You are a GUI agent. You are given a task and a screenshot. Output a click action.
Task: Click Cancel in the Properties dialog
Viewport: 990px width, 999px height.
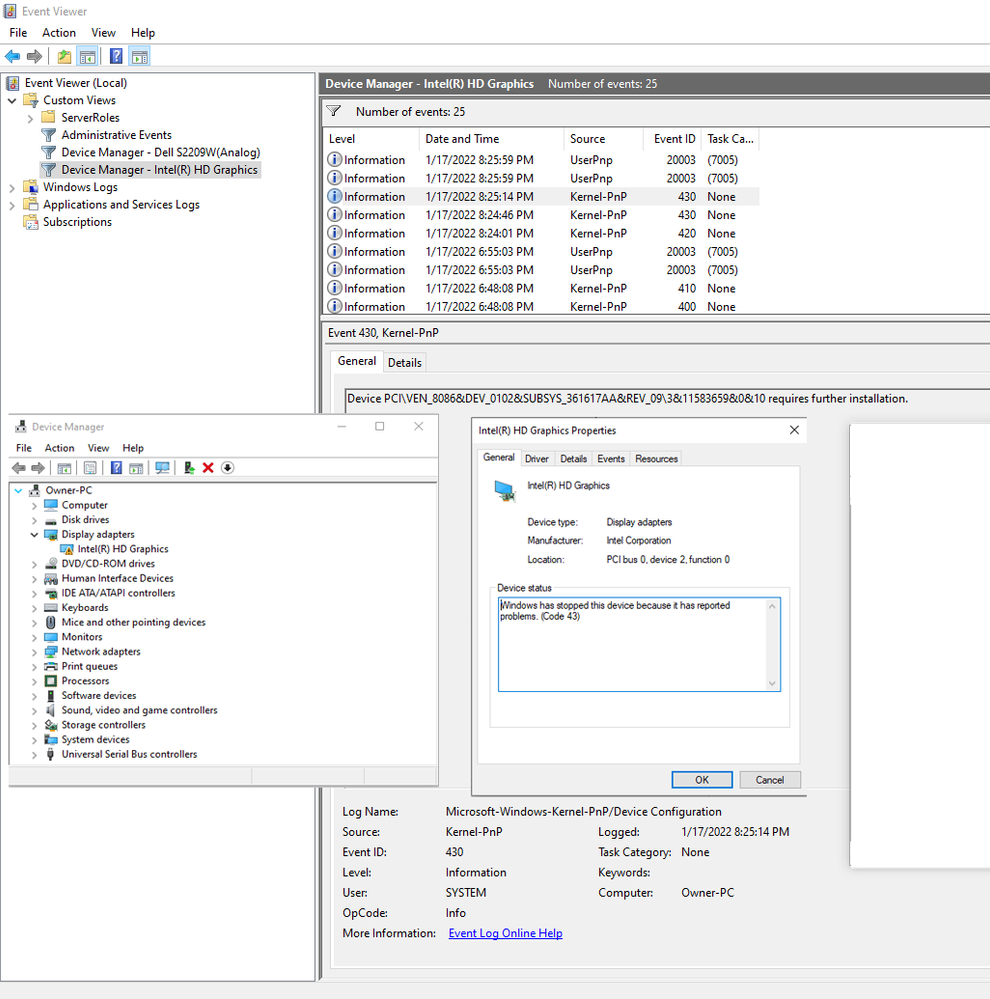[770, 780]
